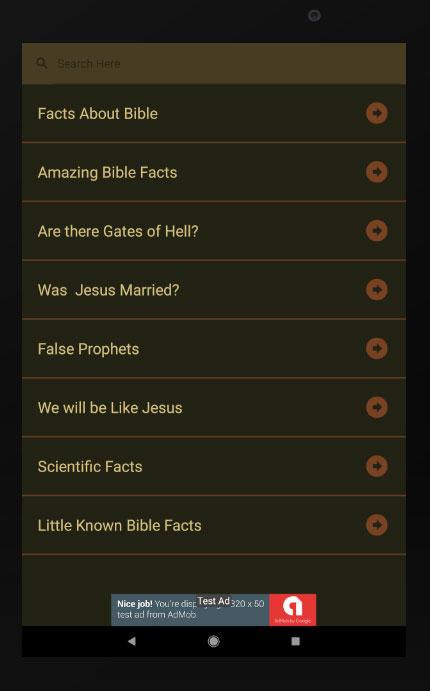This screenshot has height=691, width=430.
Task: Open recent apps with the square button
Action: (296, 641)
